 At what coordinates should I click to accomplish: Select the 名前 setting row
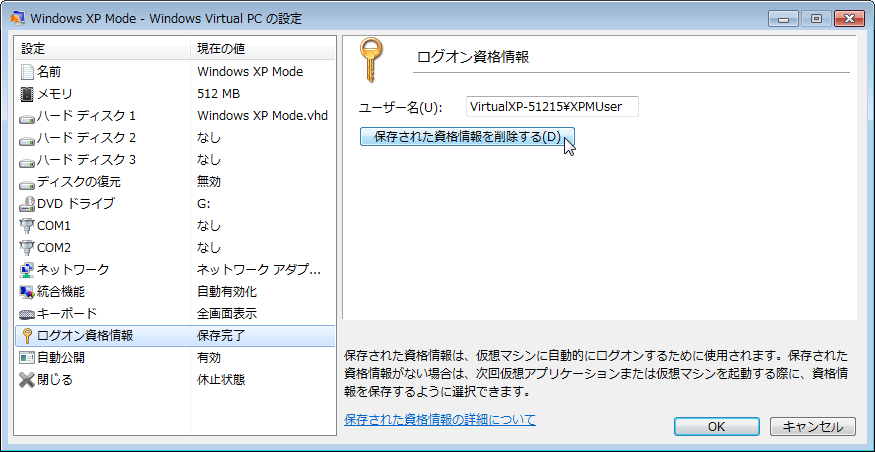pyautogui.click(x=175, y=72)
